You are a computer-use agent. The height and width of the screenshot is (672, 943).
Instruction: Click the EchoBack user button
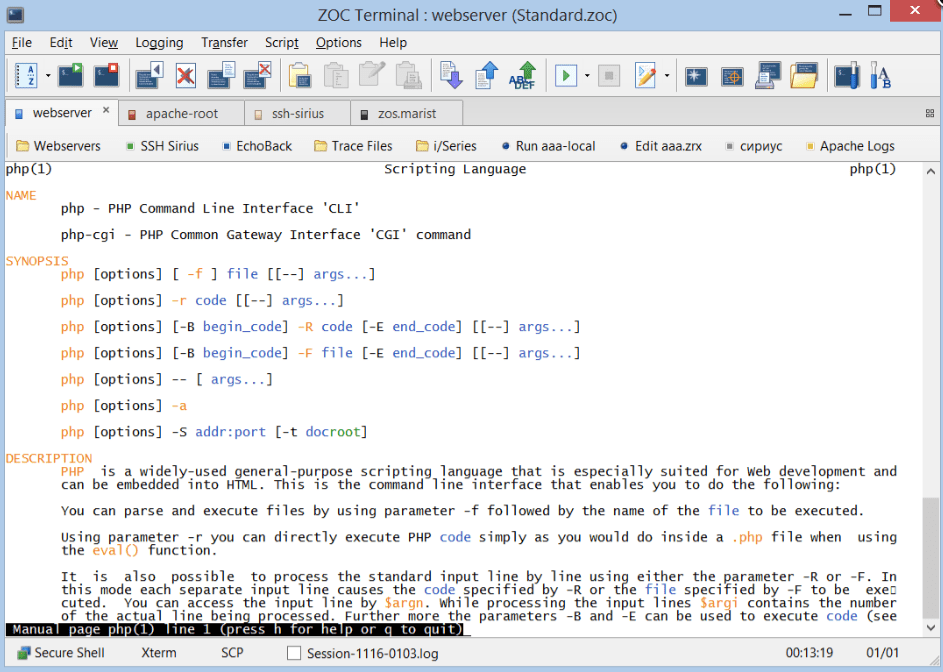pos(257,146)
